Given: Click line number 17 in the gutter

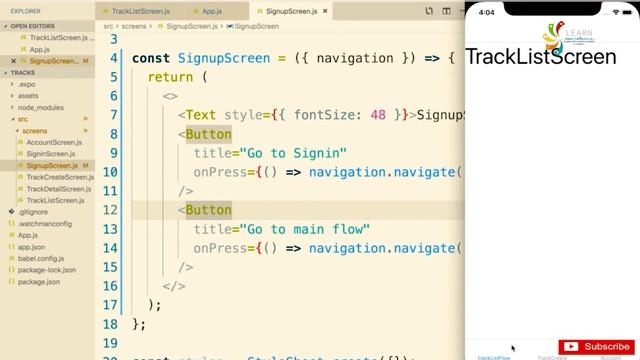Looking at the screenshot, I should [110, 305].
